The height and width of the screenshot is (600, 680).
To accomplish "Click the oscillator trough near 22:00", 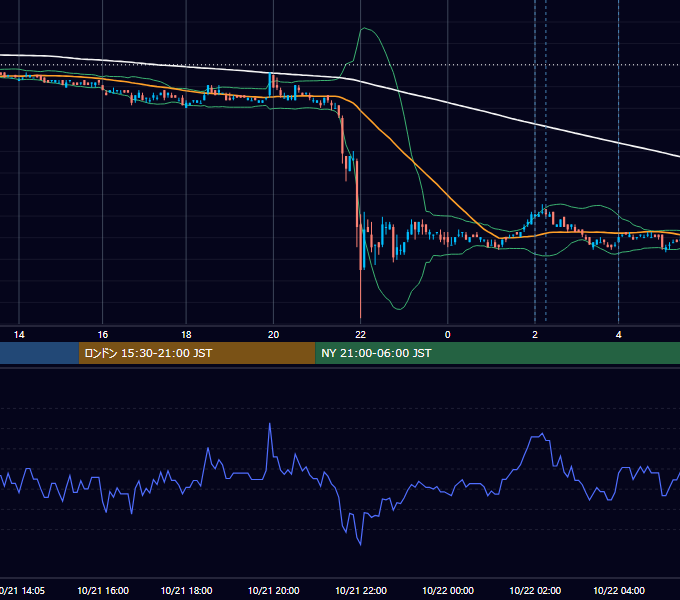I will [360, 544].
